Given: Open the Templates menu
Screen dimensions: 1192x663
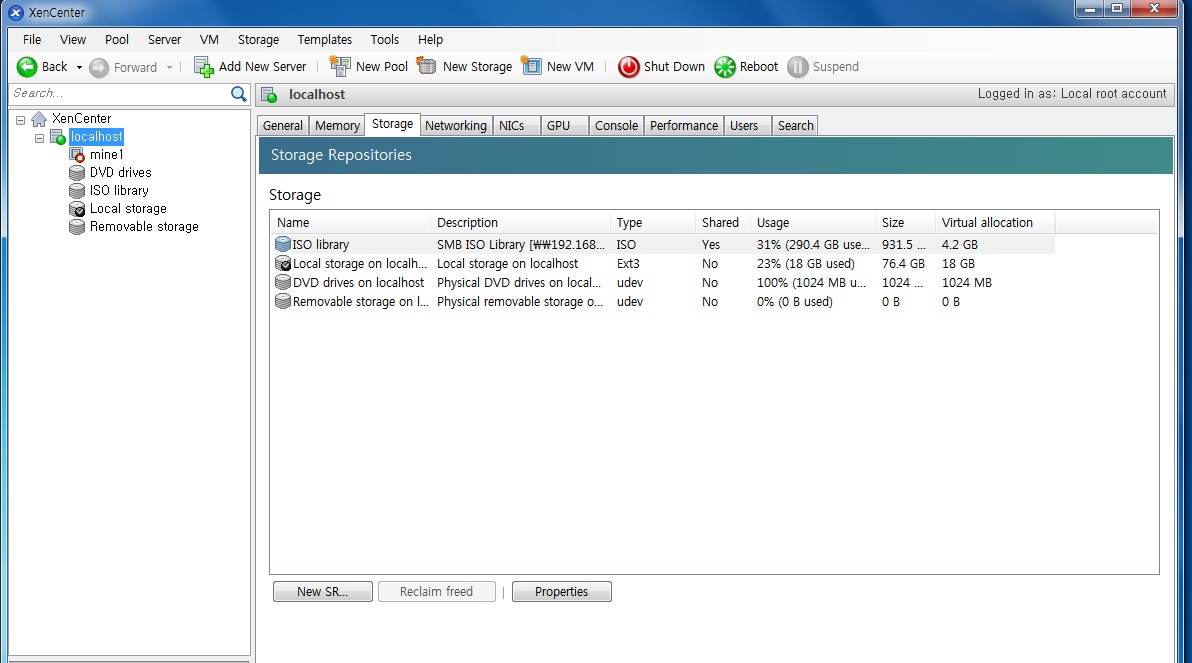Looking at the screenshot, I should click(x=325, y=40).
